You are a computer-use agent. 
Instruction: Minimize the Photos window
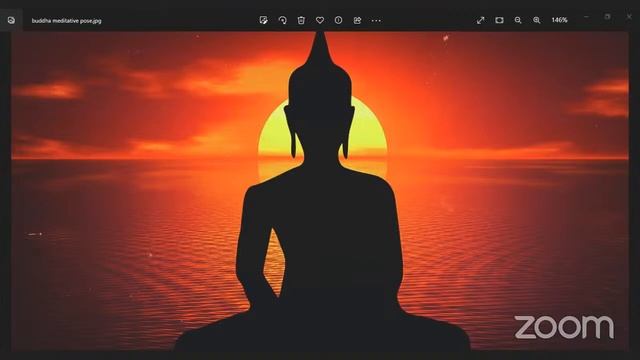[x=587, y=17]
